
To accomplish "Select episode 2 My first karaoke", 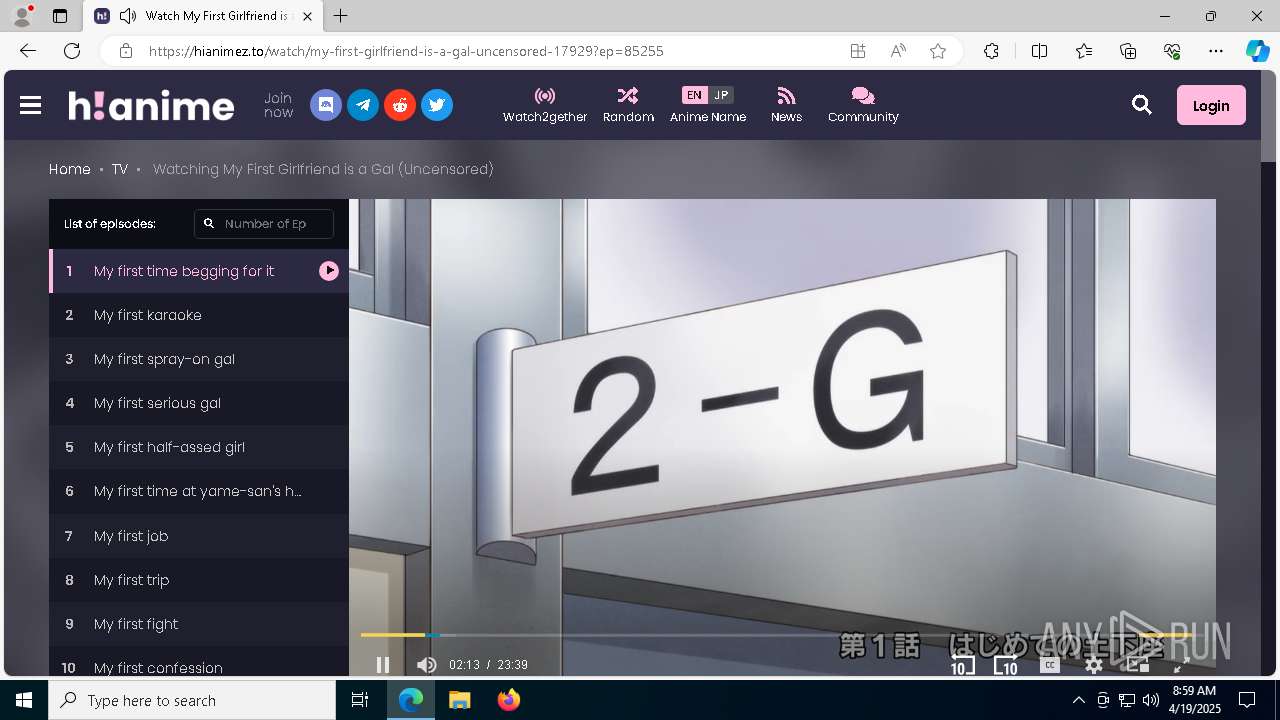I will coord(199,315).
